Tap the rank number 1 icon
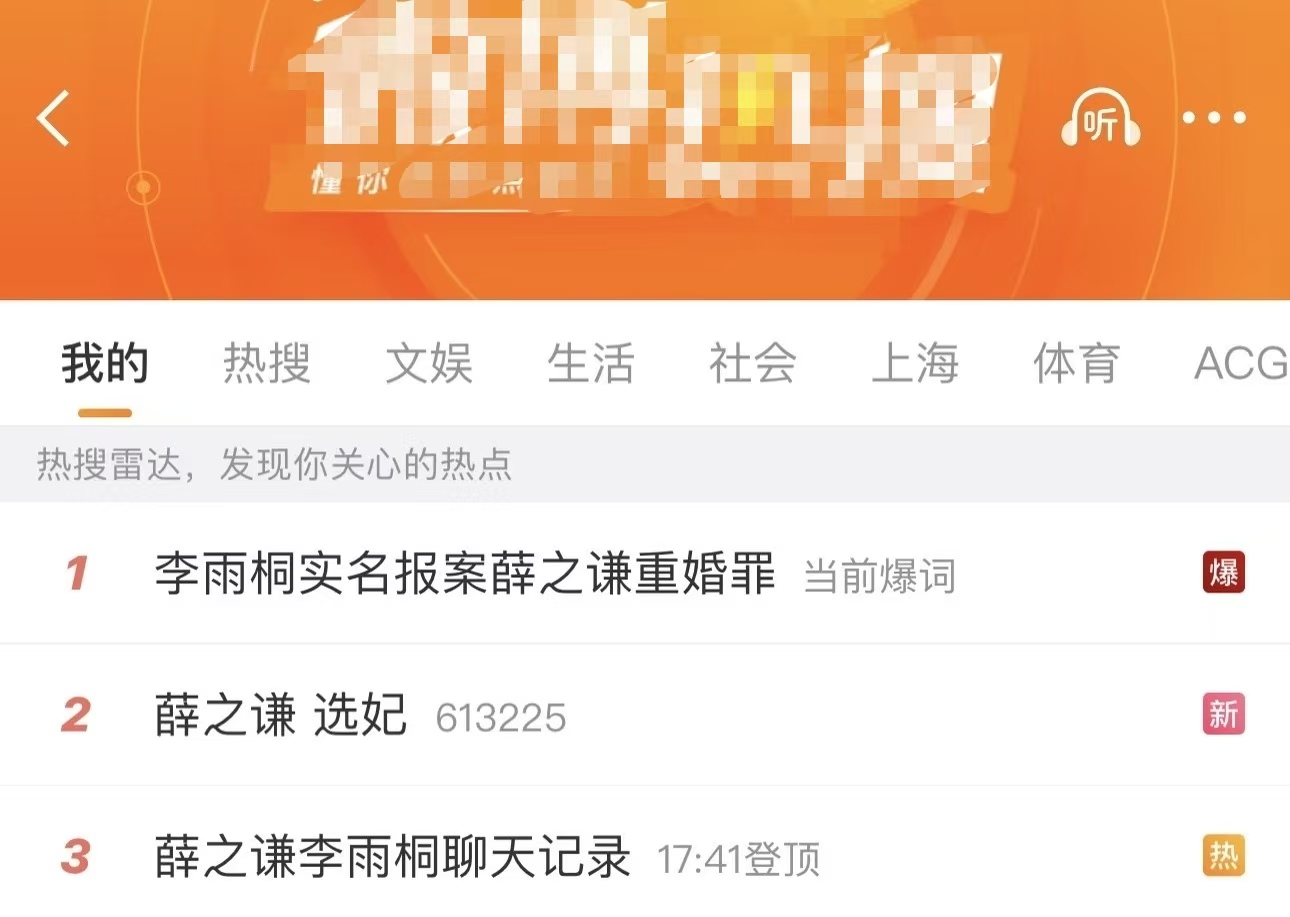The width and height of the screenshot is (1290, 917). [x=76, y=574]
